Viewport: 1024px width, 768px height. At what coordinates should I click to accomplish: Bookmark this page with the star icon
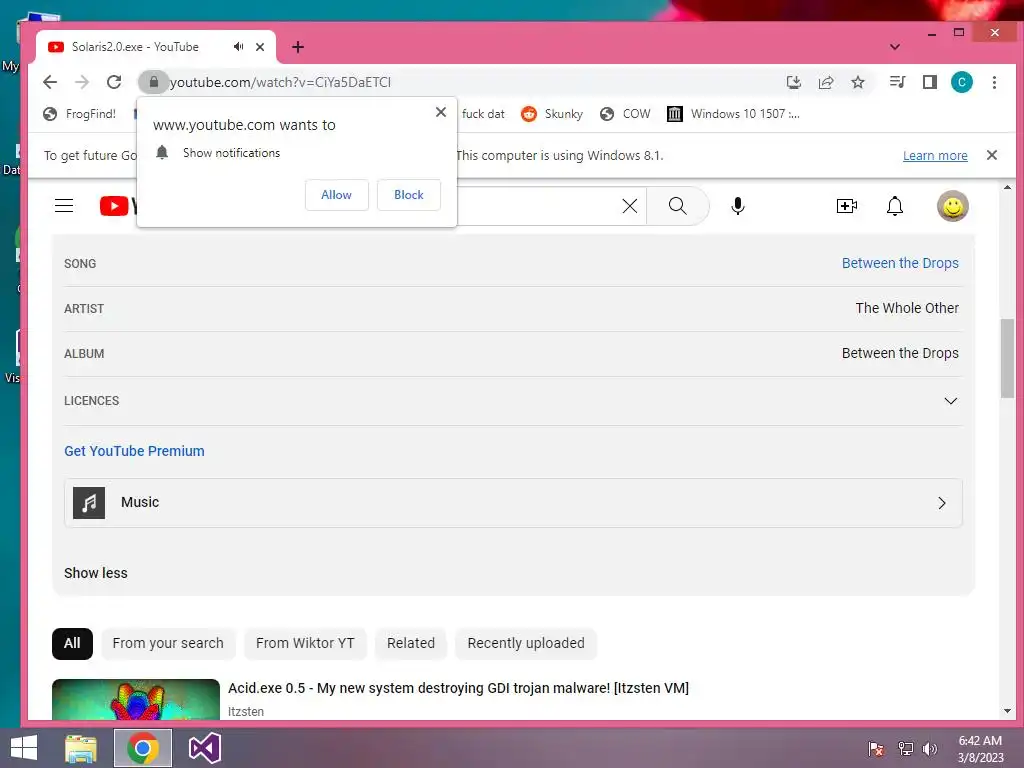coord(858,82)
